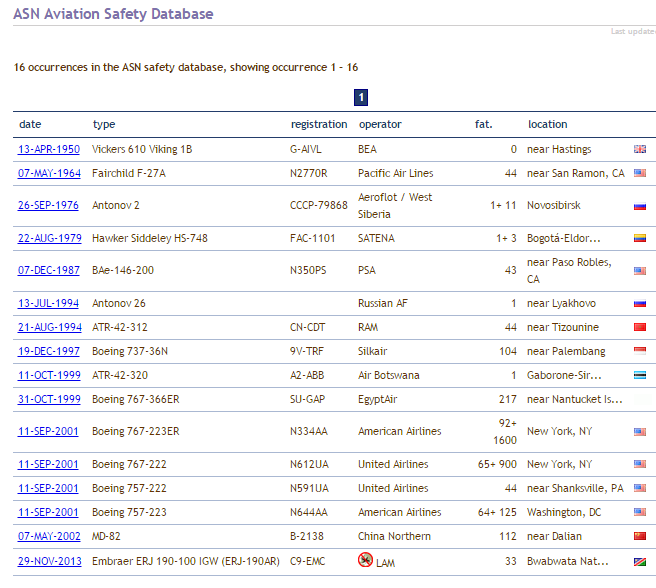
Task: Open the 07-DEC-1987 occurrence link
Action: (49, 270)
